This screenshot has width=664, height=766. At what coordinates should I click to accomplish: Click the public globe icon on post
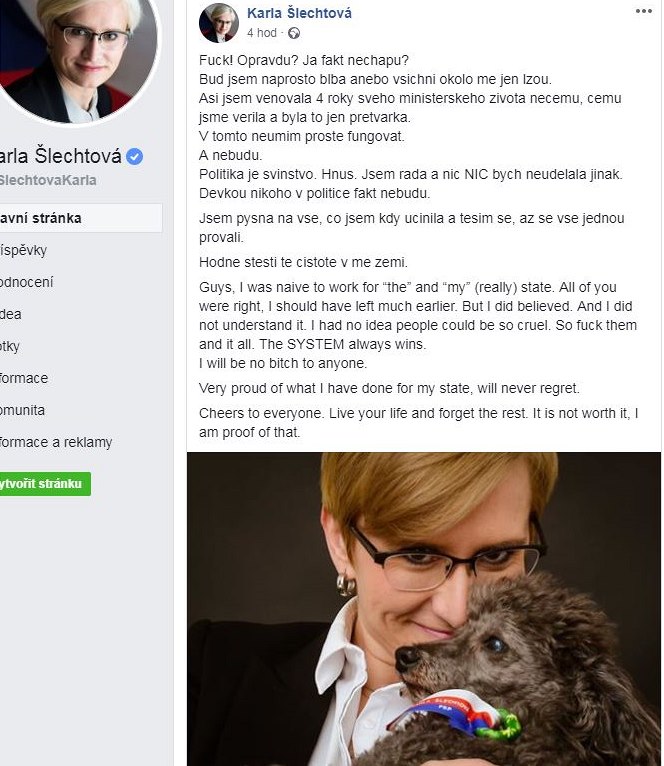pyautogui.click(x=293, y=33)
